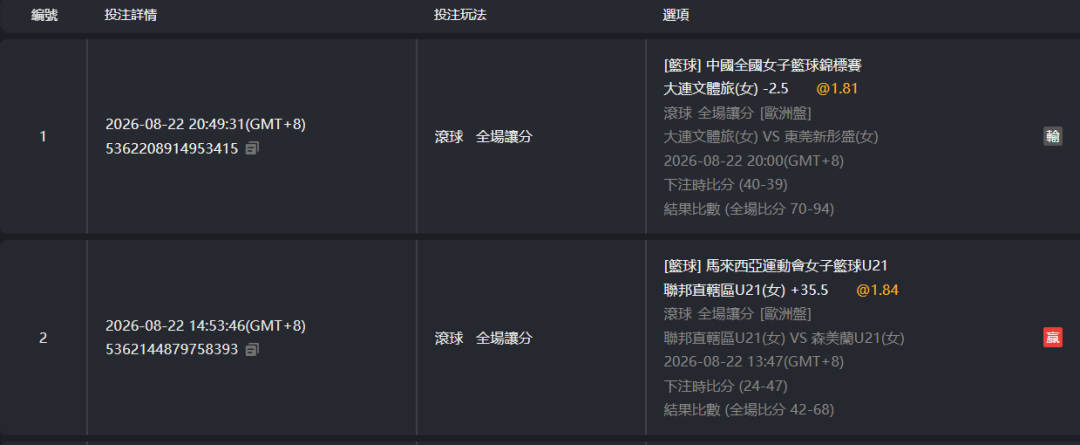Select bet ID text 5362144879758393
Screen dimensions: 1080x445
pyautogui.click(x=172, y=349)
